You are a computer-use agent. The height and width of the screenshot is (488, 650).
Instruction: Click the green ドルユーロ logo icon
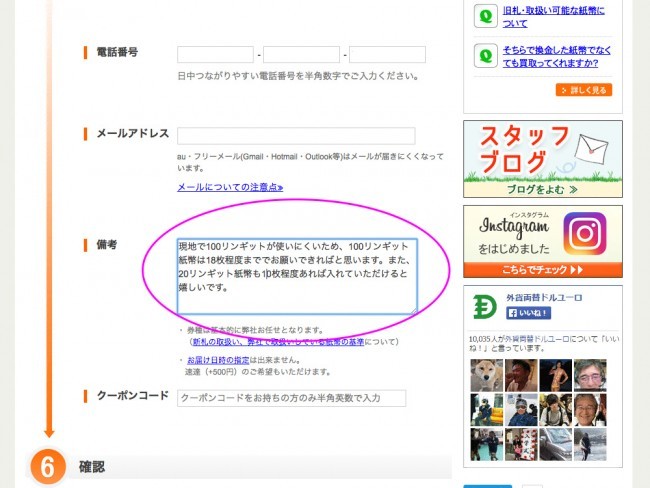tap(485, 307)
